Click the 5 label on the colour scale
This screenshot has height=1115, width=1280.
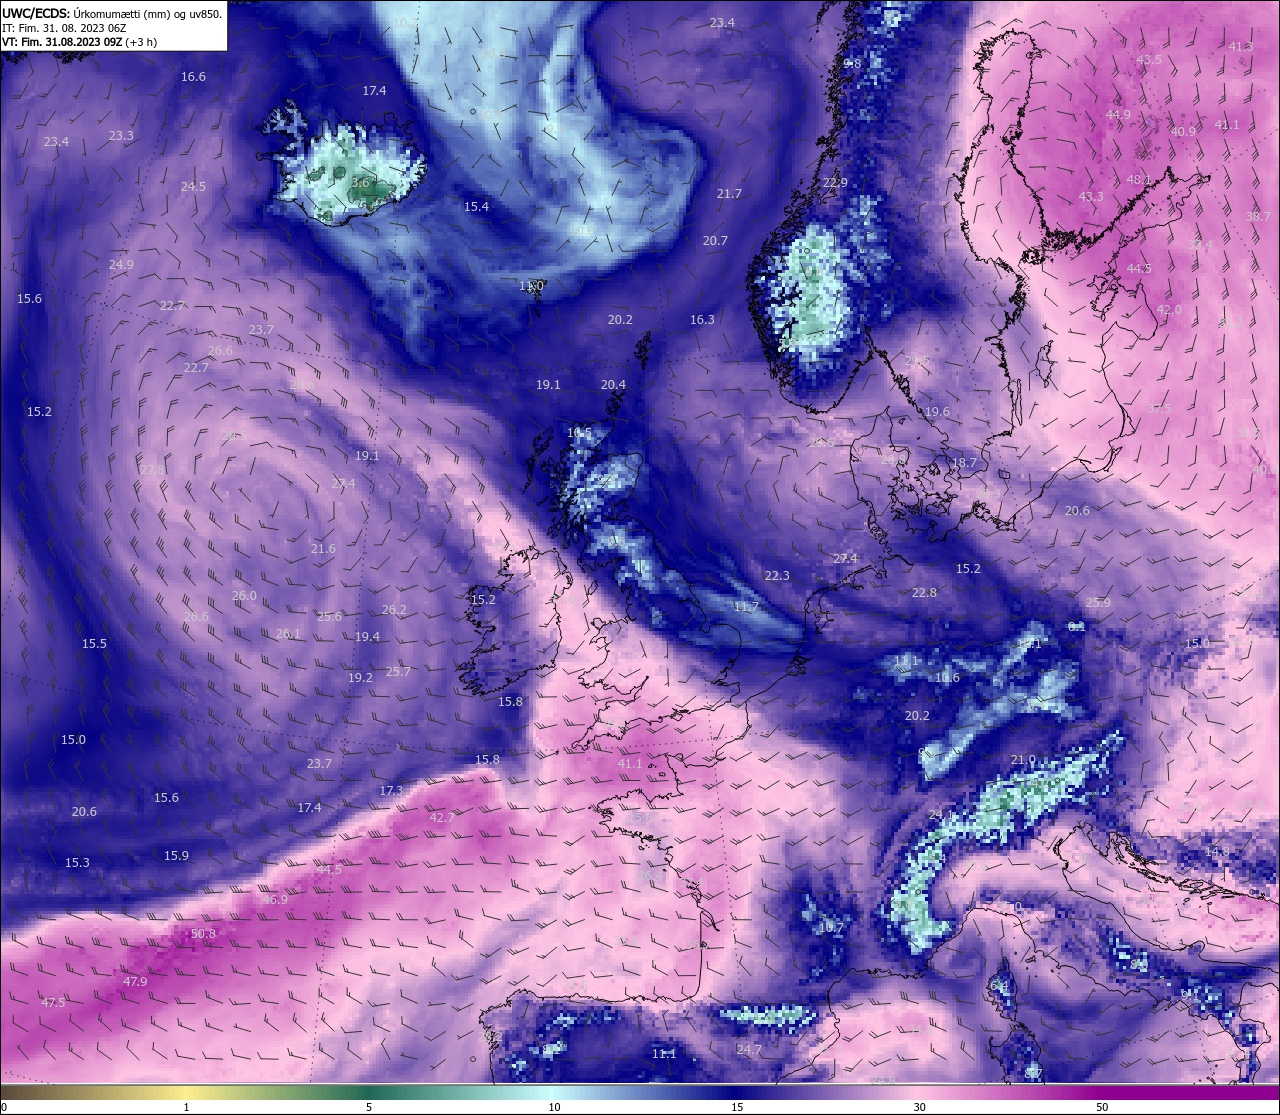point(369,1107)
